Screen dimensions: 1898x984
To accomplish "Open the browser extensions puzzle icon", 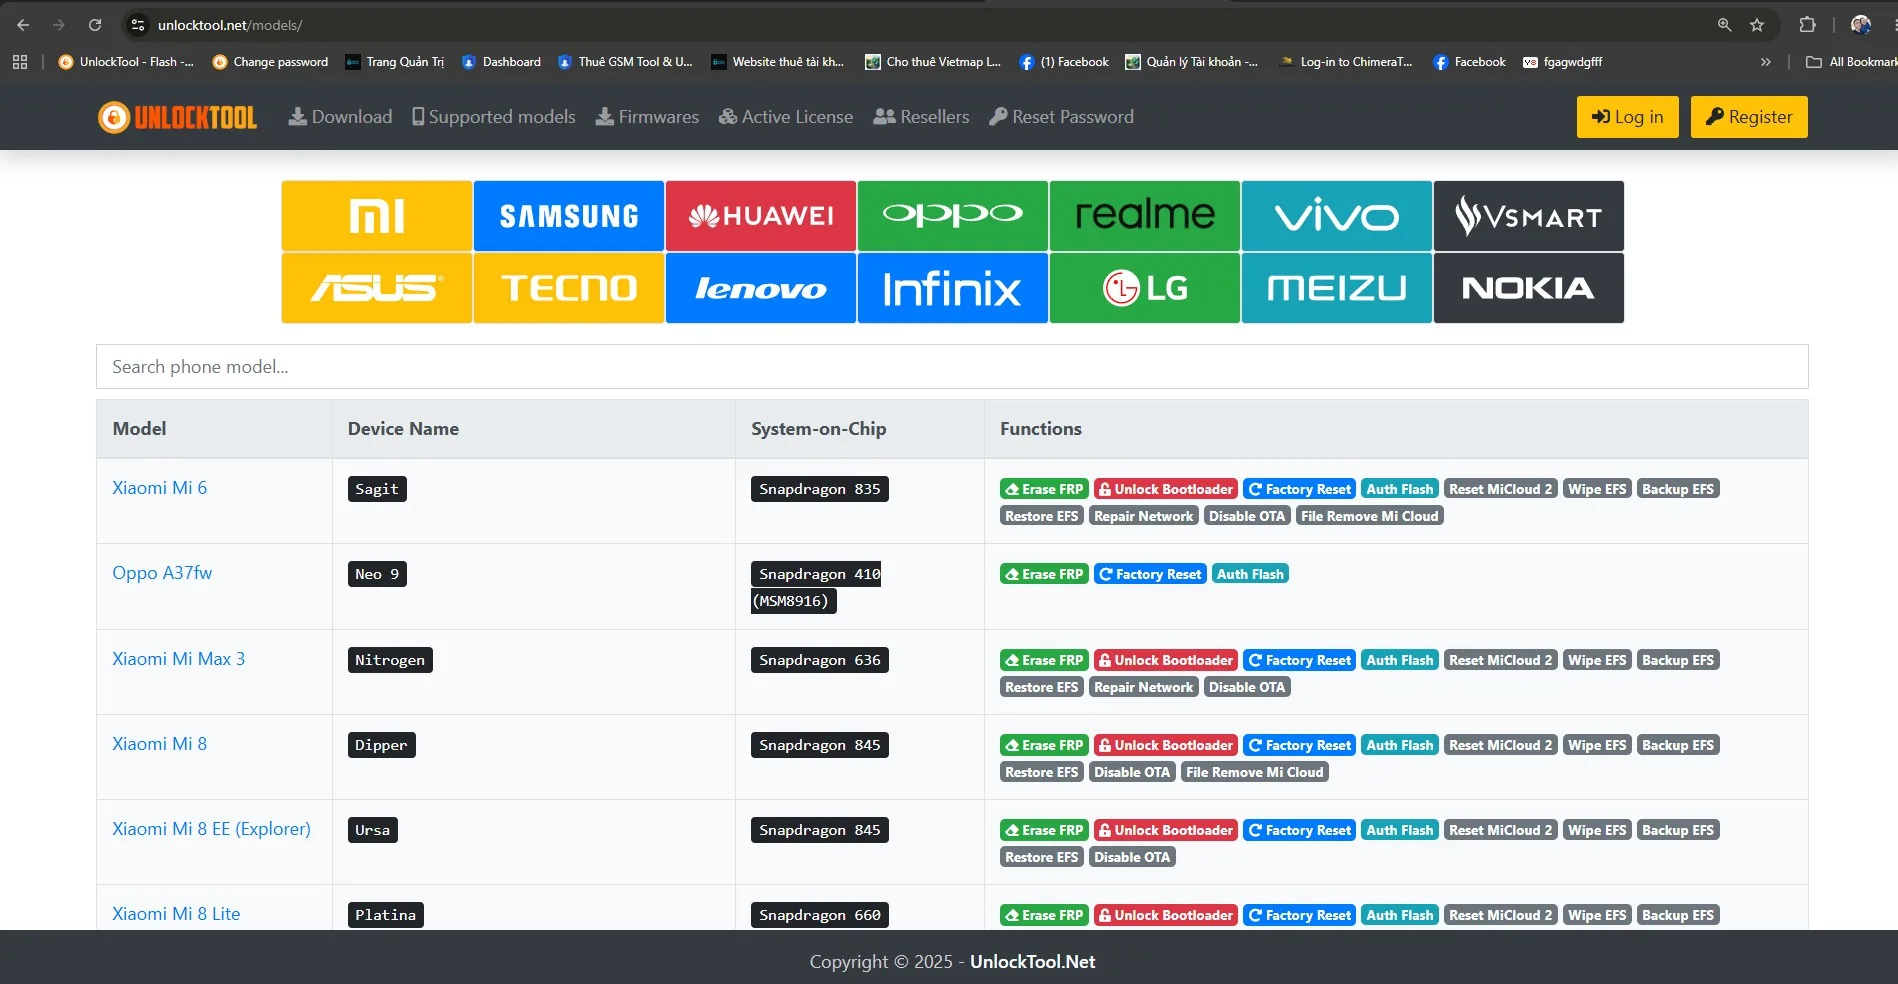I will click(1807, 25).
